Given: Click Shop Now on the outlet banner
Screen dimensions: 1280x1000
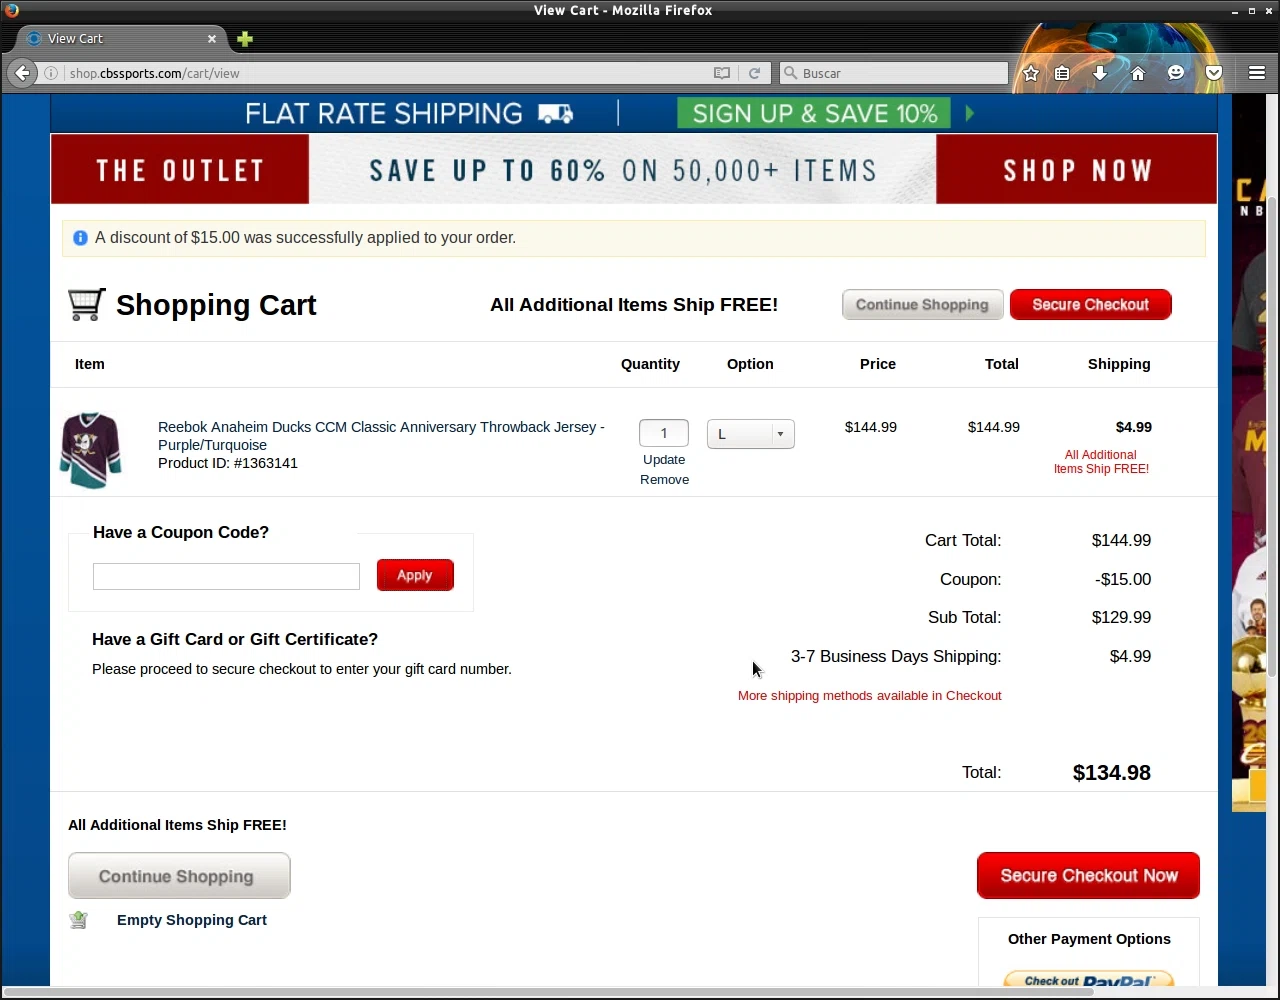Looking at the screenshot, I should tap(1077, 169).
